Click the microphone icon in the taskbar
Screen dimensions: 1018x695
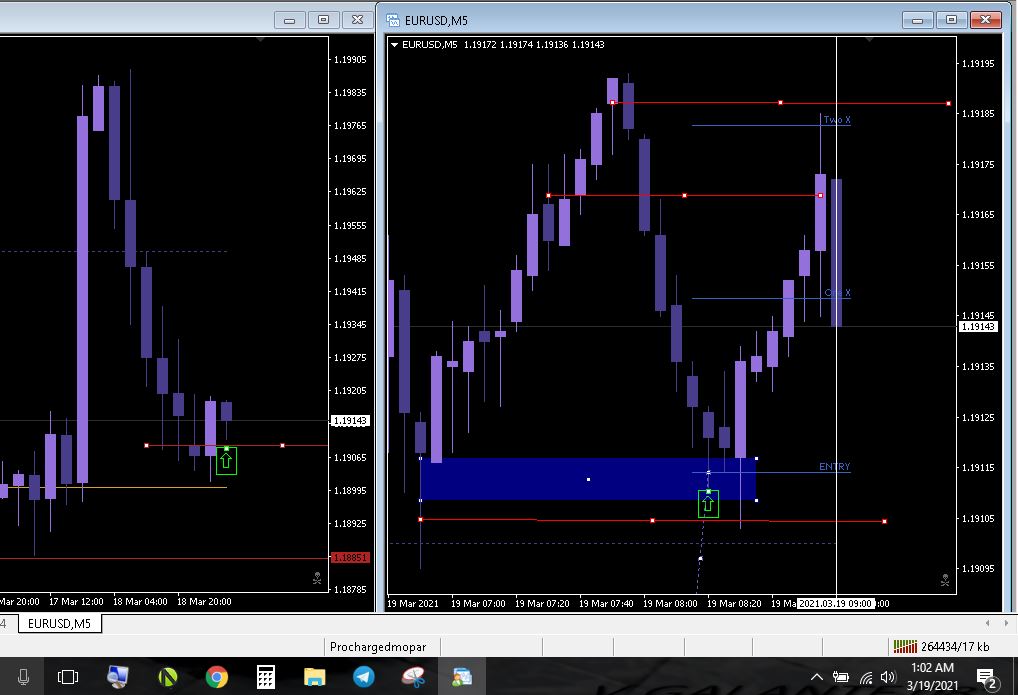click(23, 677)
